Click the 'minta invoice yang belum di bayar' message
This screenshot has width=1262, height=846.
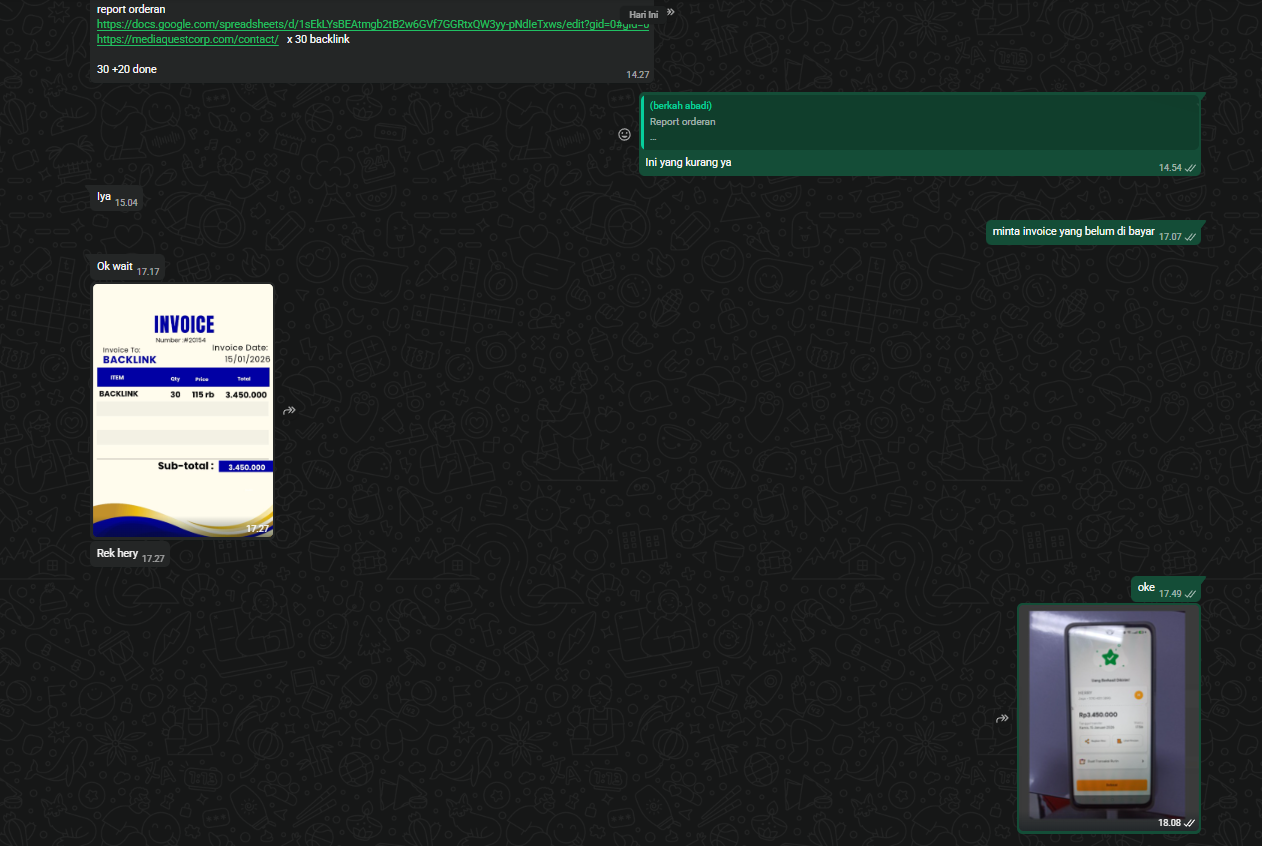(x=1072, y=232)
